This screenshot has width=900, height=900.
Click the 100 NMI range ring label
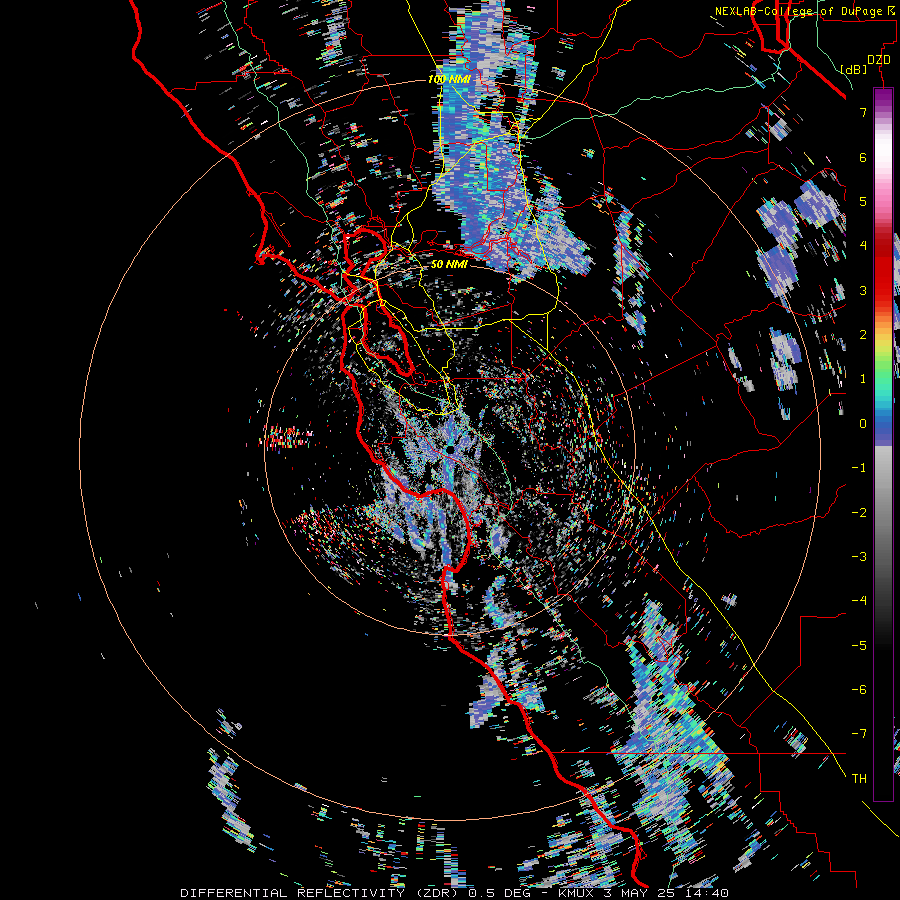[x=449, y=79]
